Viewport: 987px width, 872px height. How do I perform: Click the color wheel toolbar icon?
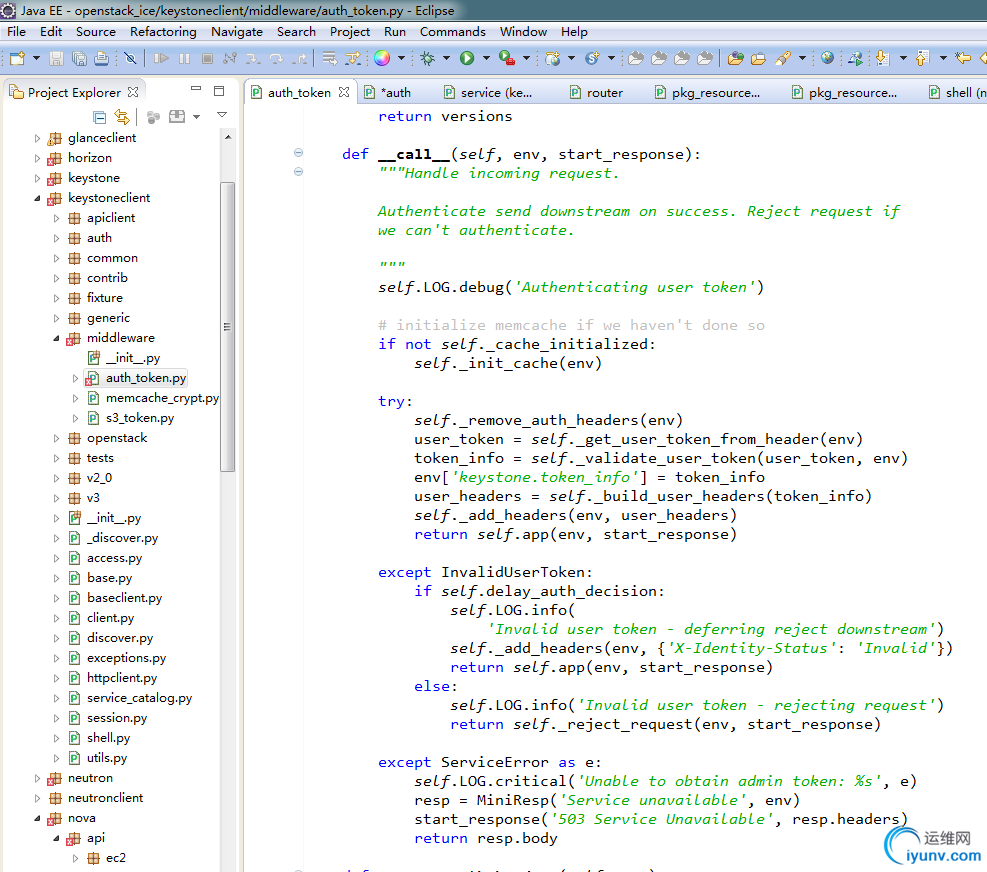[382, 58]
